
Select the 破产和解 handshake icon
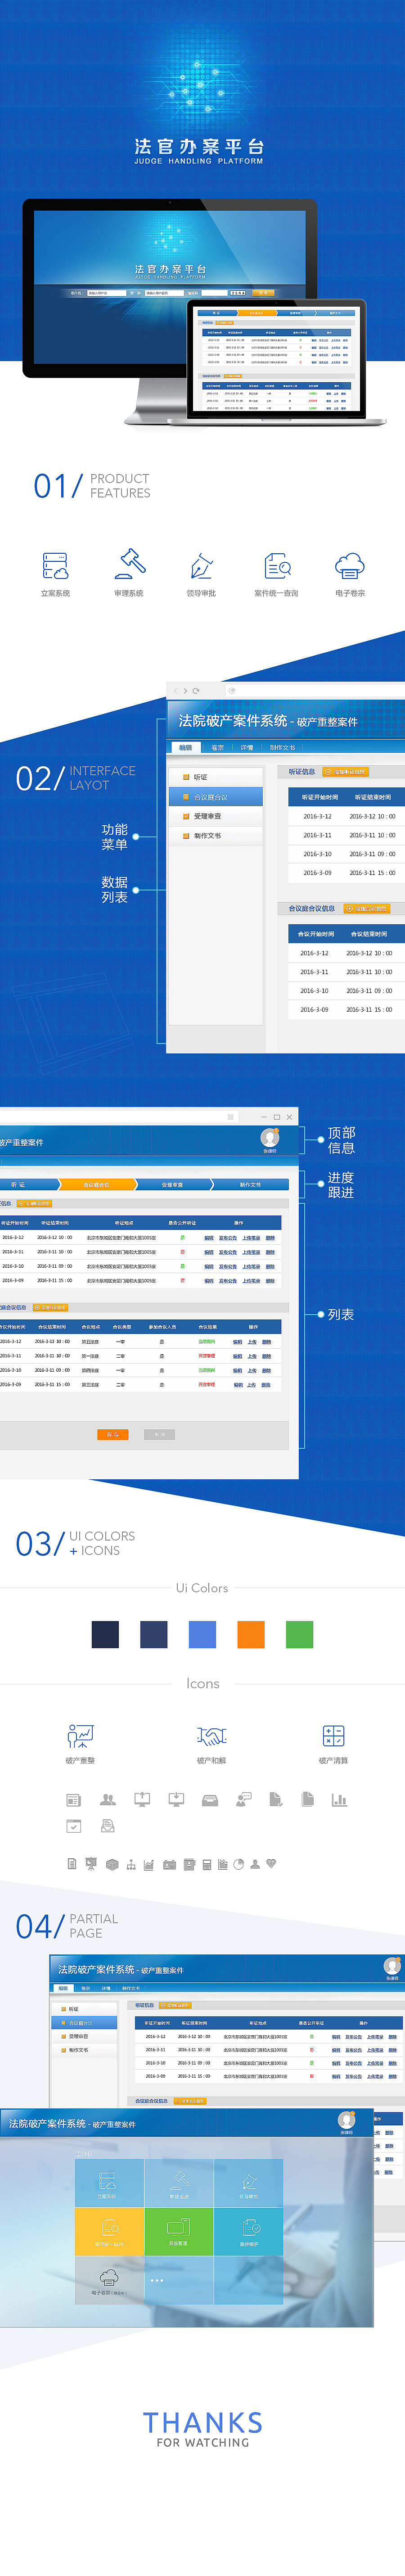(x=211, y=1736)
